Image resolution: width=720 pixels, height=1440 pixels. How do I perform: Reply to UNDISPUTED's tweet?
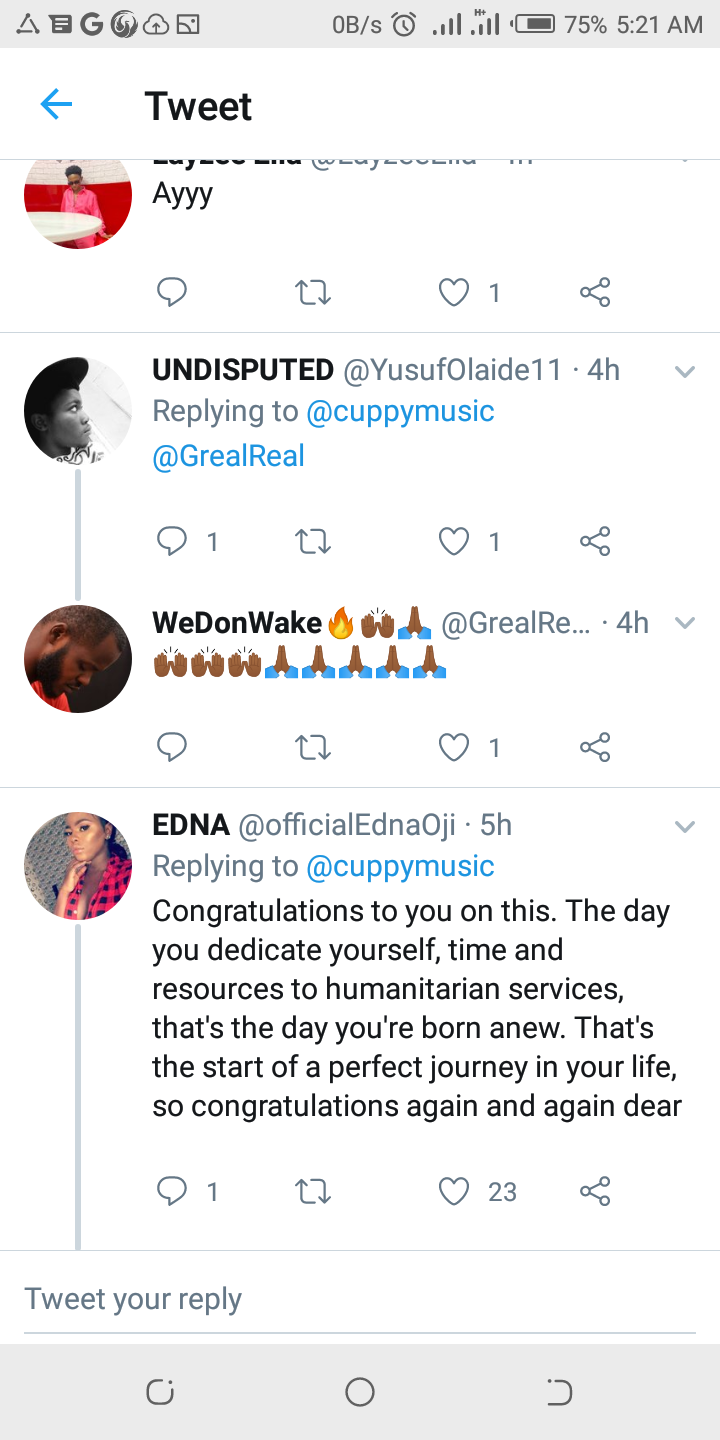coord(172,541)
